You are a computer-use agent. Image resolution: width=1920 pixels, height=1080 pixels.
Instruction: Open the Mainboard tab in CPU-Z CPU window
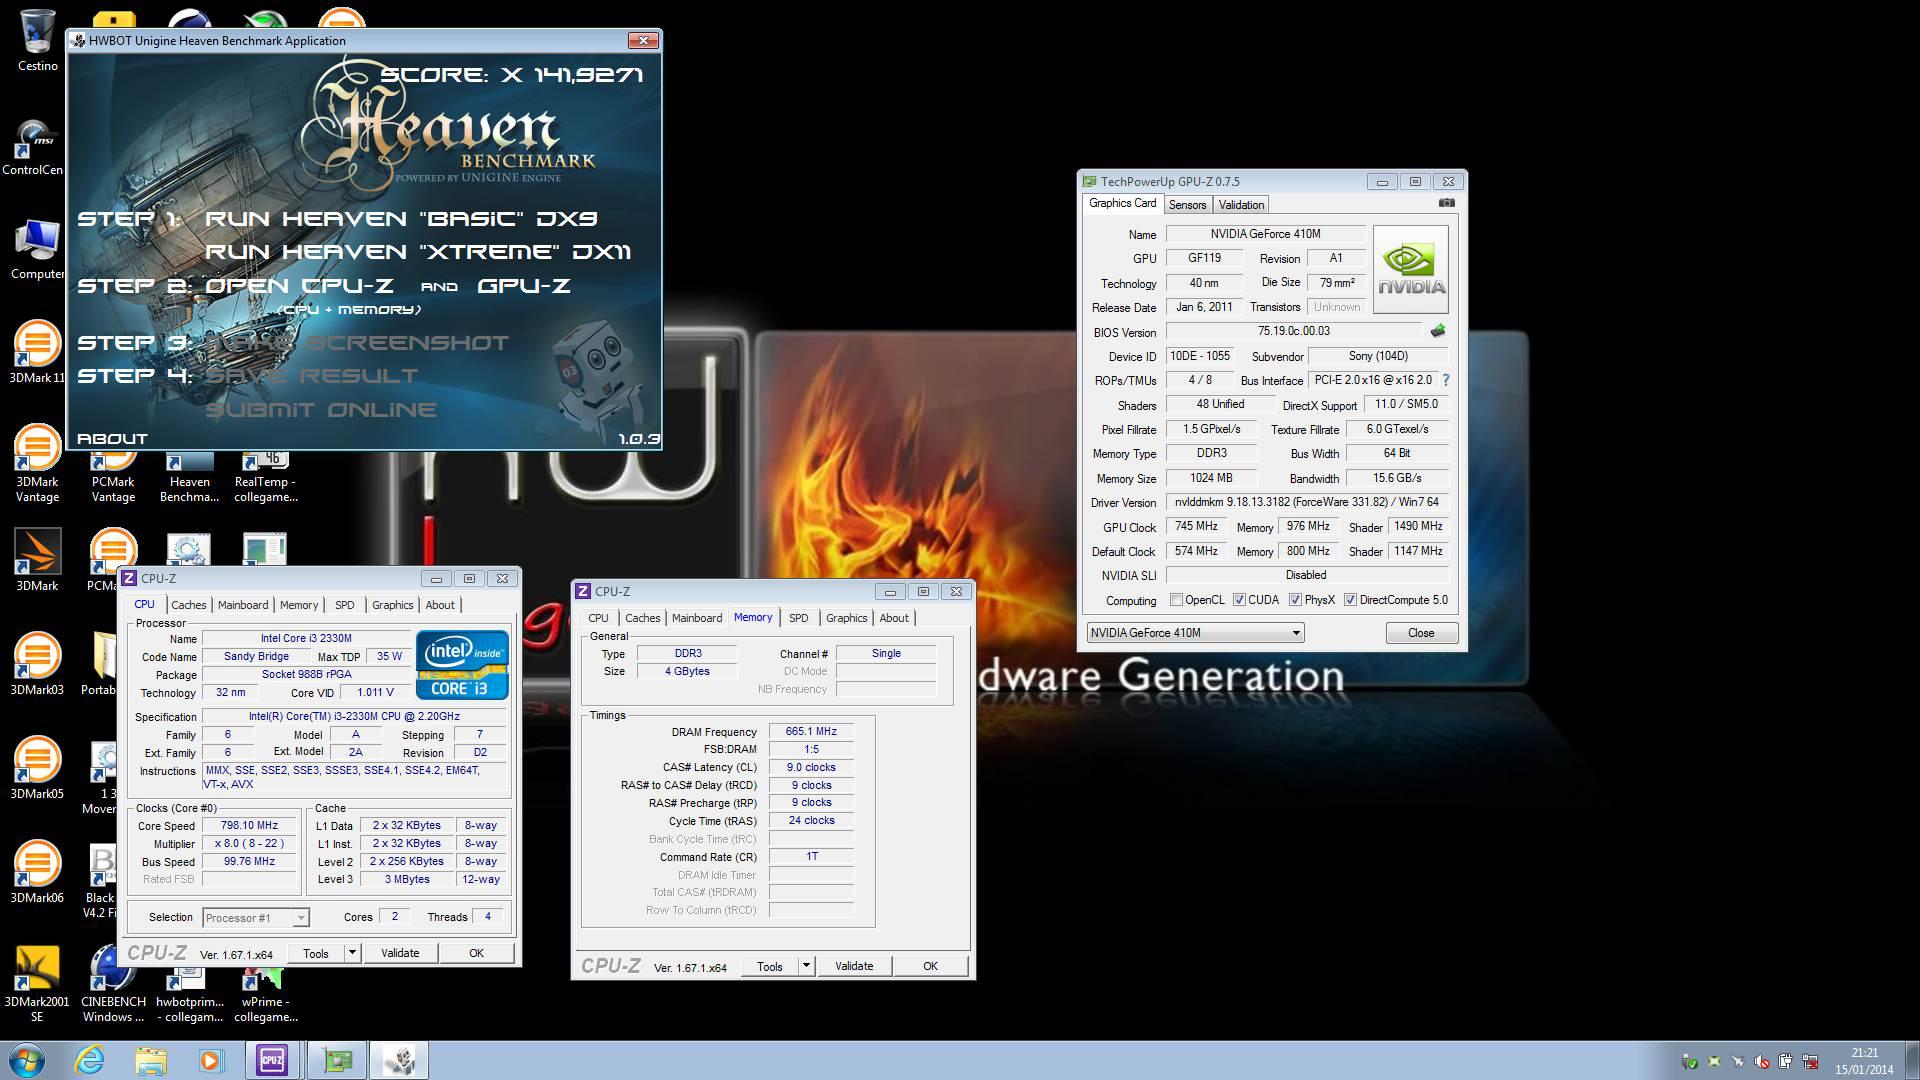pos(243,605)
